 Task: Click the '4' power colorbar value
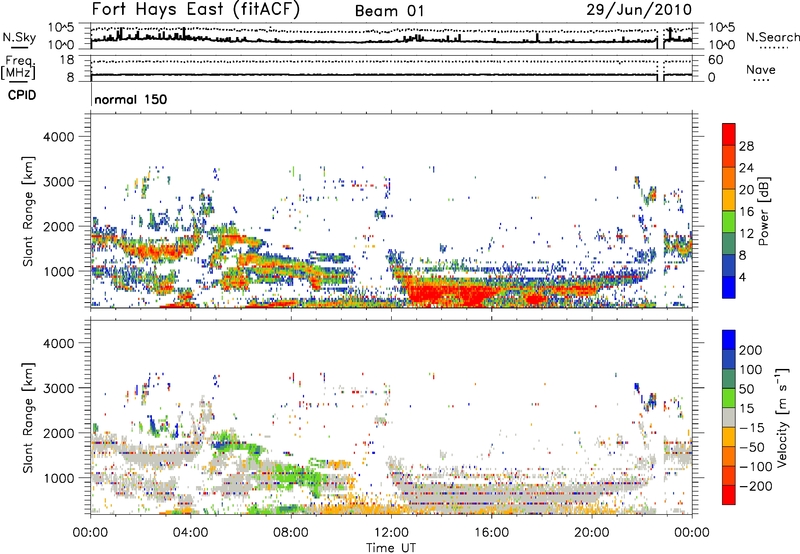pyautogui.click(x=742, y=277)
